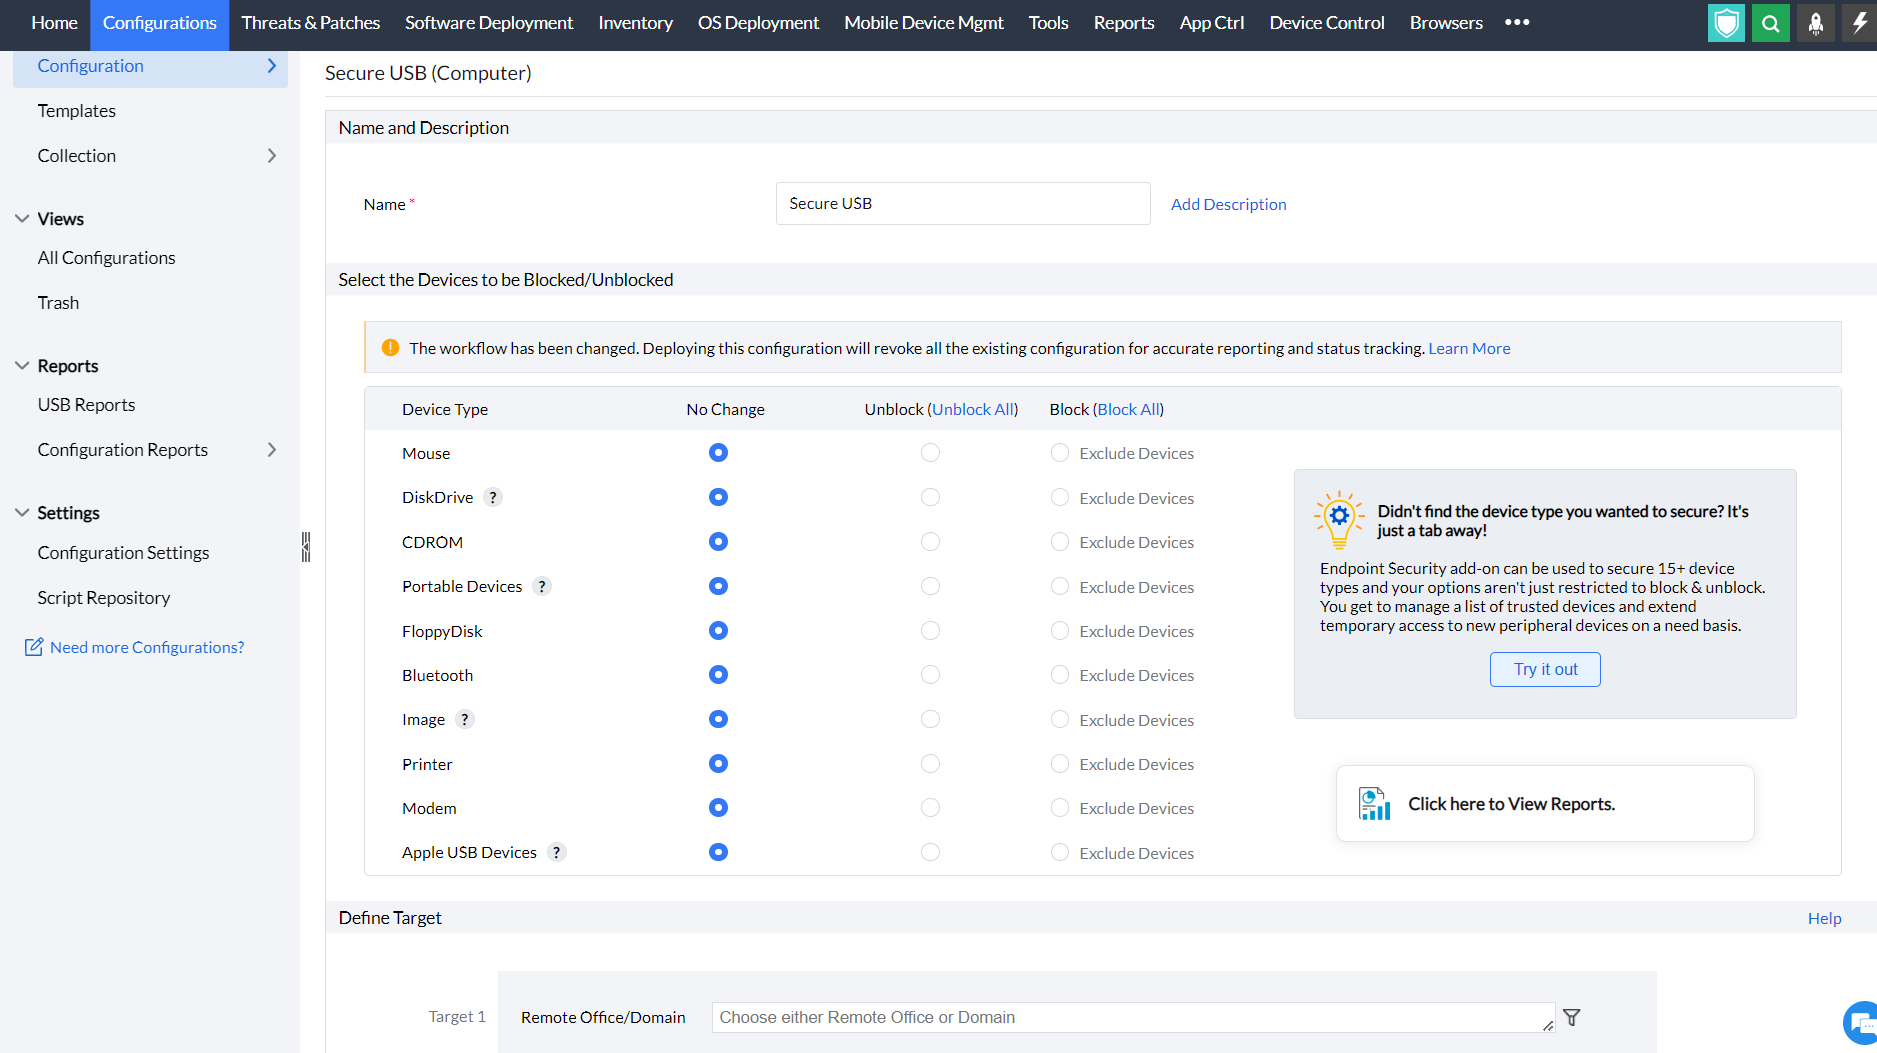Click the Secure USB name field
Image resolution: width=1877 pixels, height=1053 pixels.
(x=962, y=204)
